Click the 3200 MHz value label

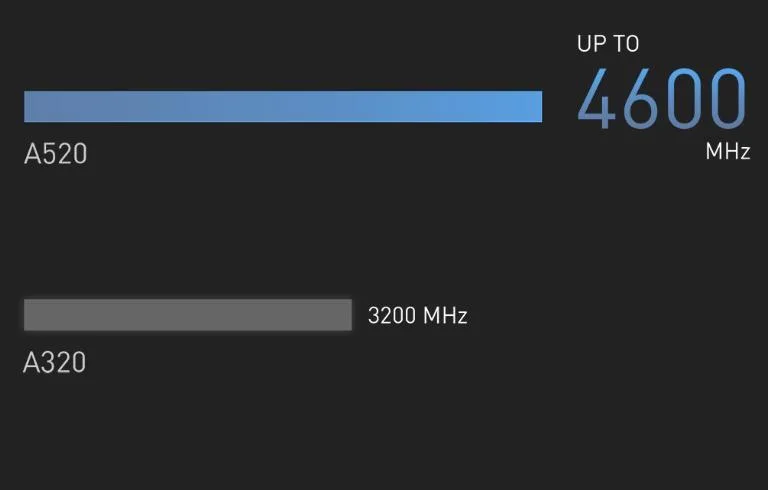coord(418,316)
